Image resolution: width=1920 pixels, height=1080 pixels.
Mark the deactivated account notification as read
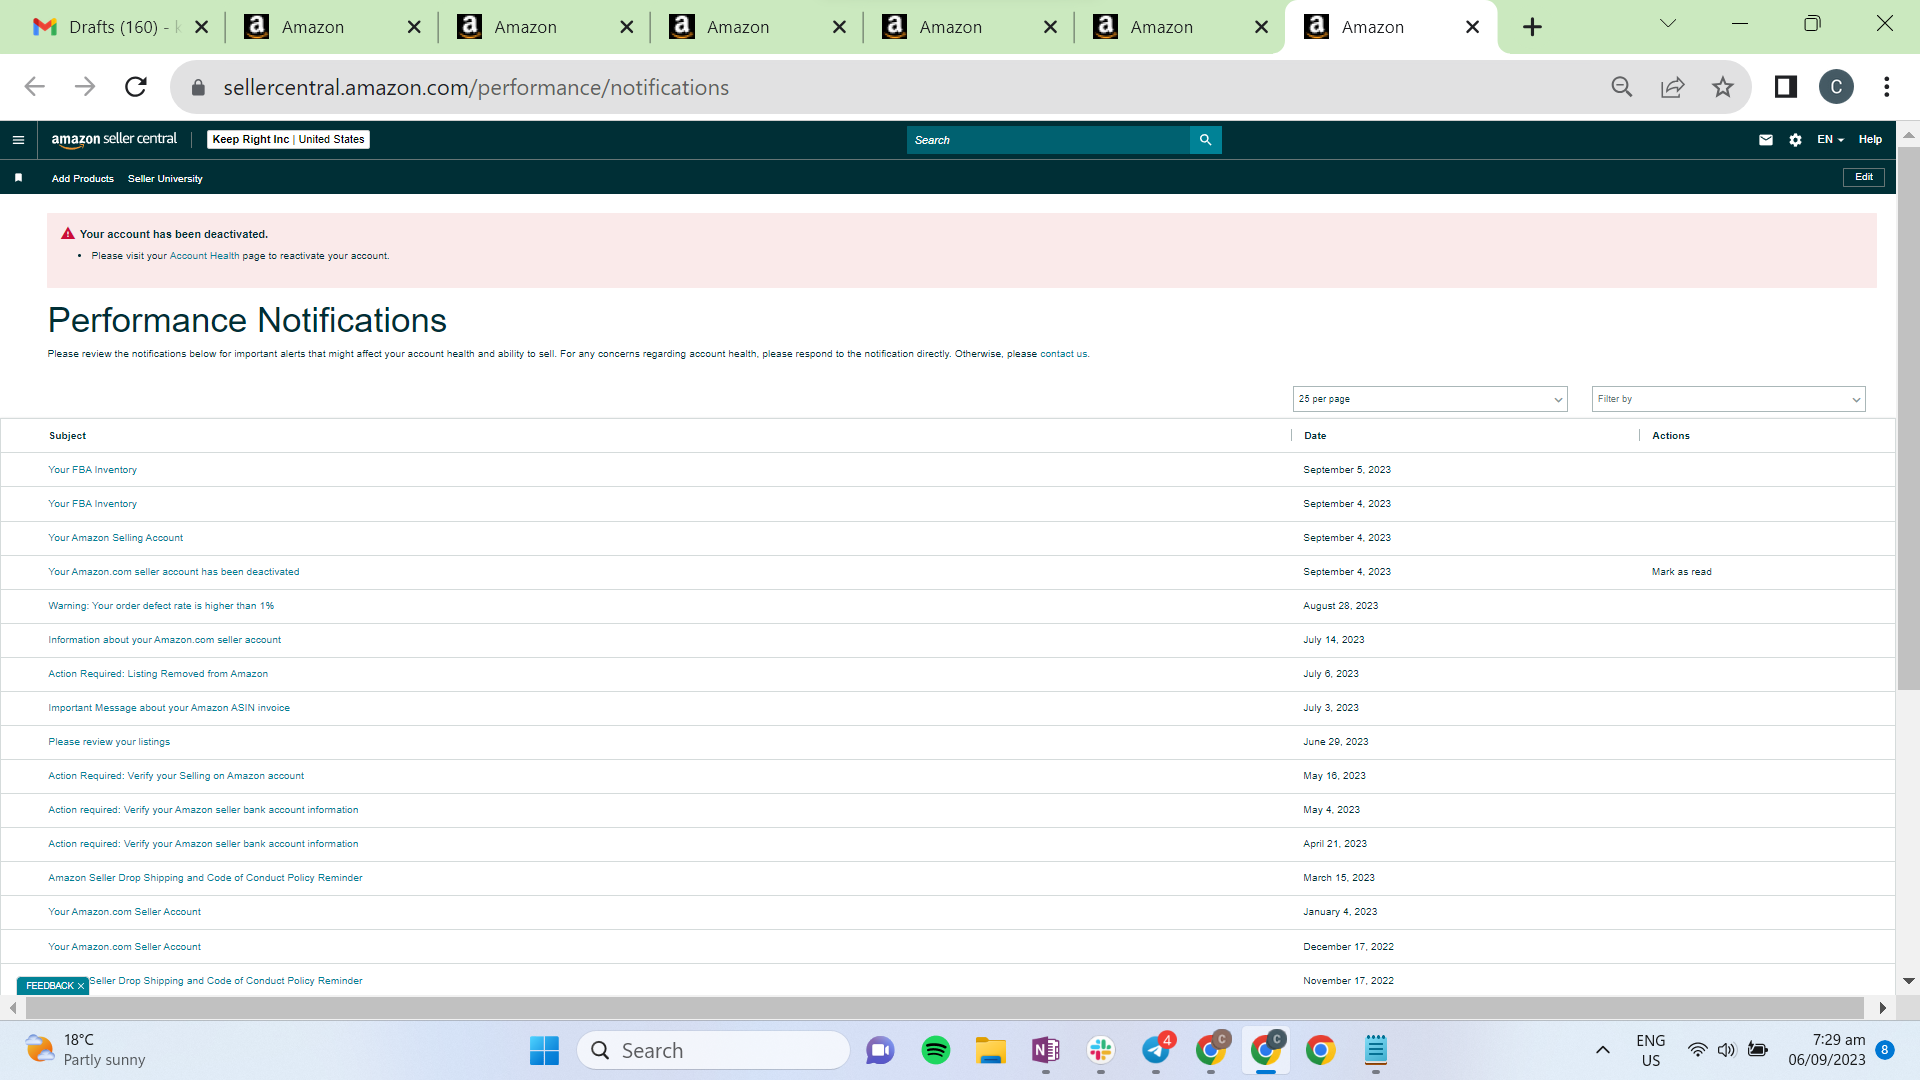1681,572
